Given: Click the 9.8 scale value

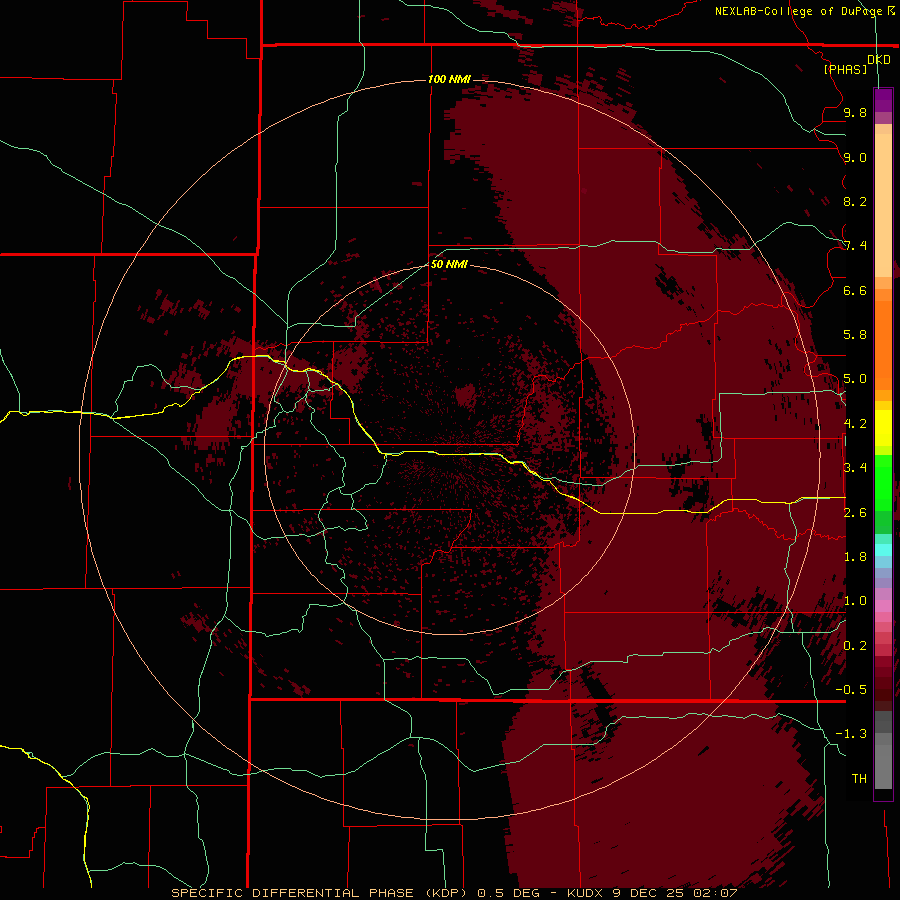Looking at the screenshot, I should click(855, 112).
